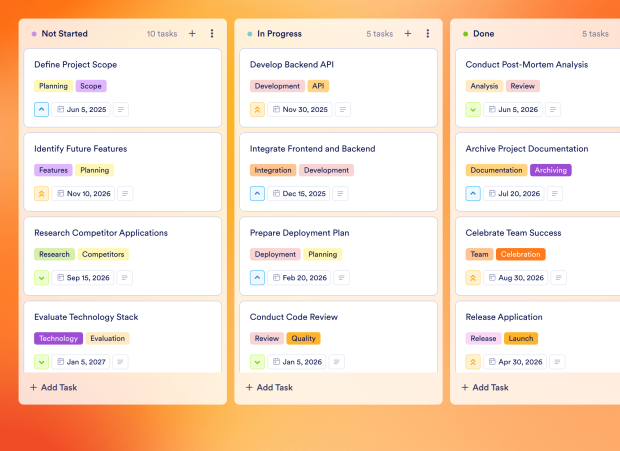Open the Integrate Frontend and Backend card
The image size is (620, 451).
(313, 149)
